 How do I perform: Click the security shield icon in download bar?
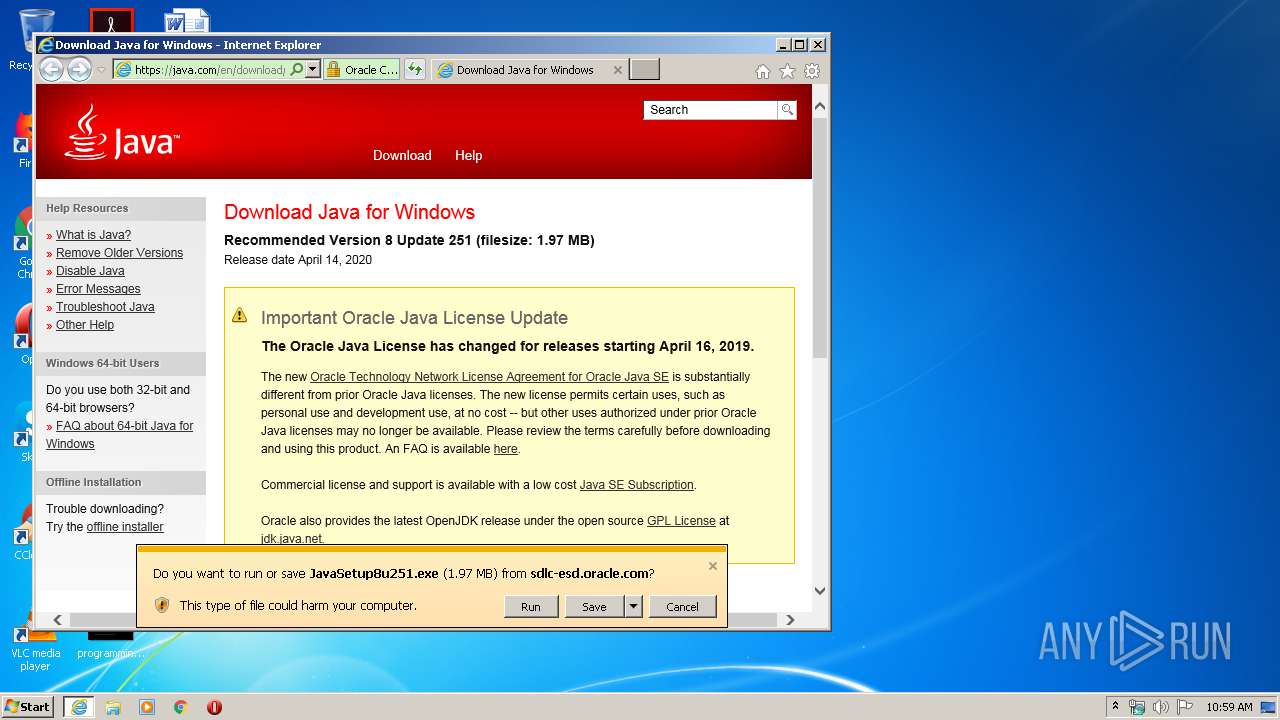162,605
